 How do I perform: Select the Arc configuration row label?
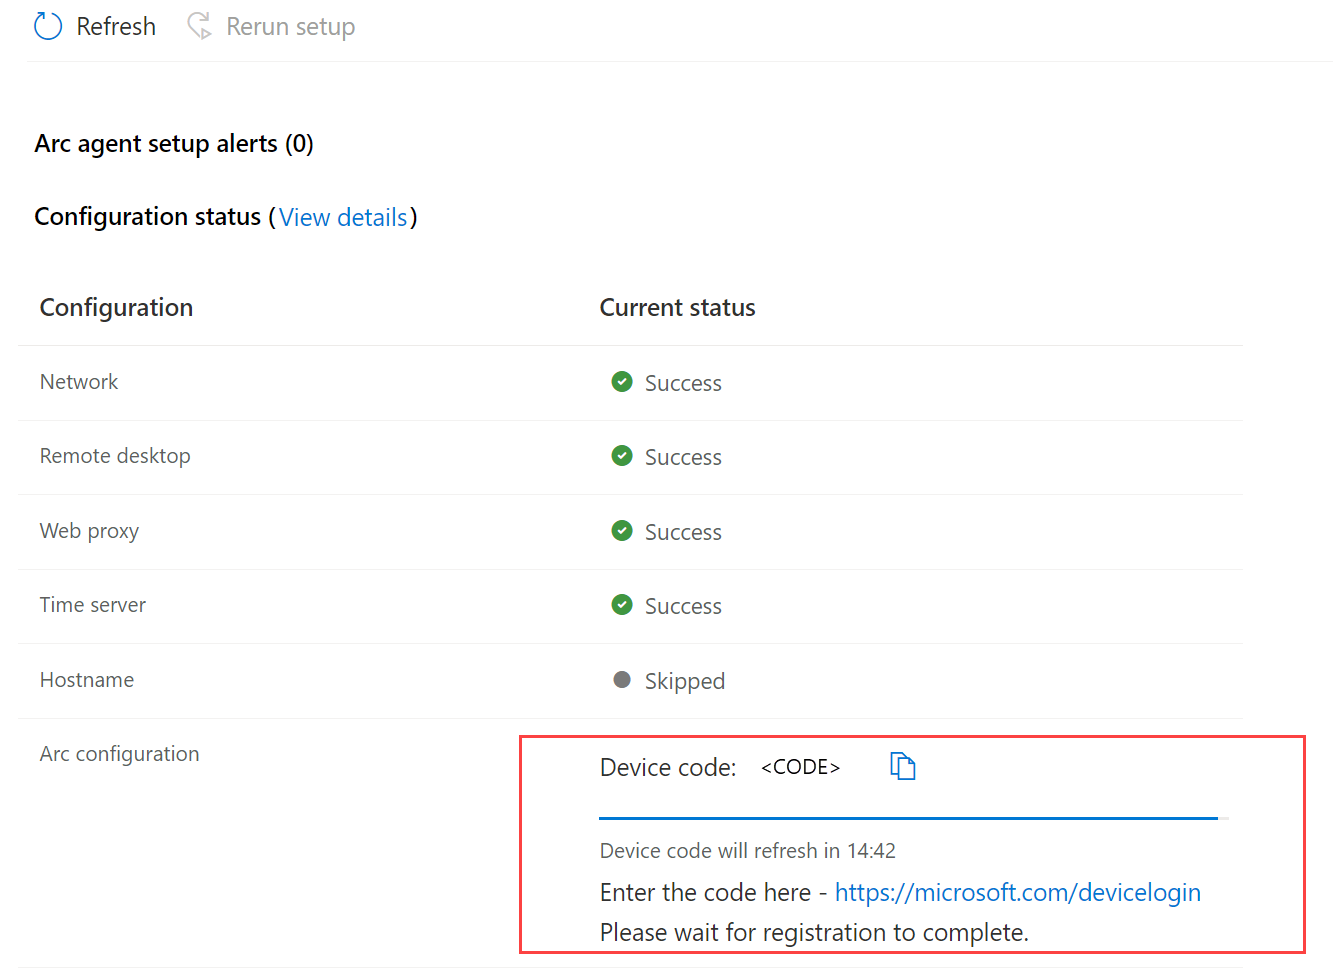pyautogui.click(x=120, y=754)
